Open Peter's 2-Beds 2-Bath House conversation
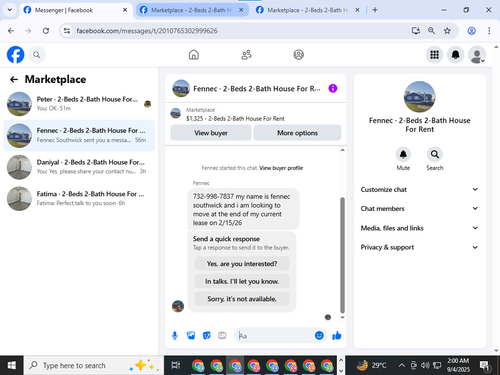 [x=79, y=104]
